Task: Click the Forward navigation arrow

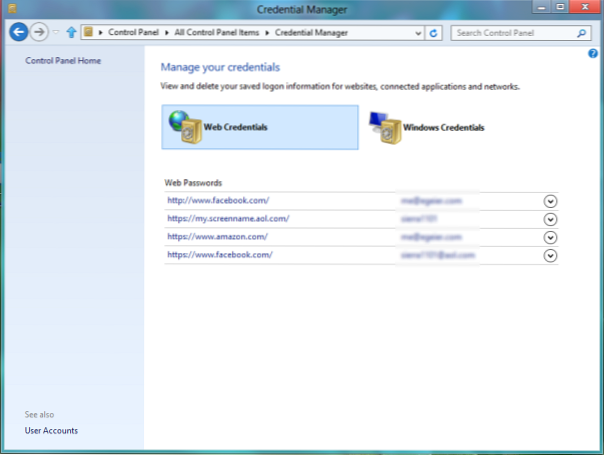Action: tap(39, 33)
